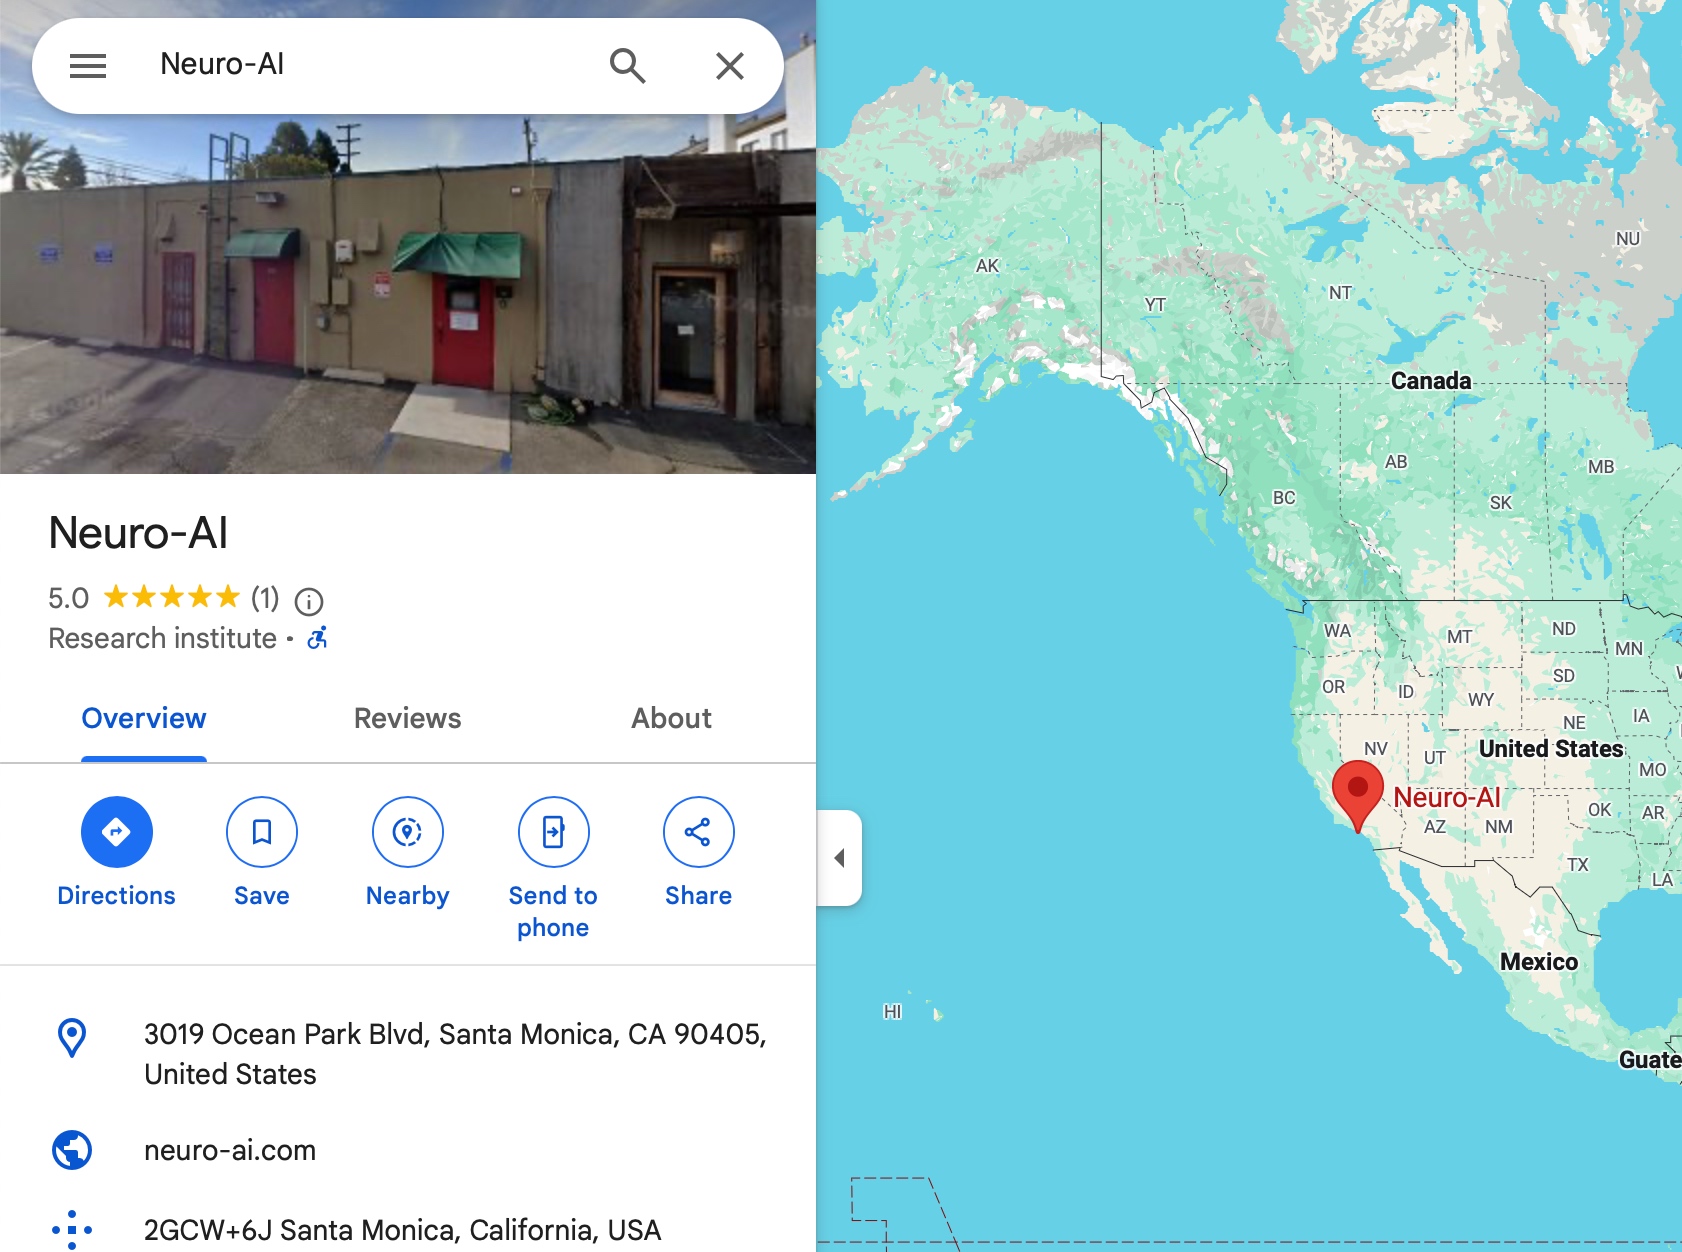Screen dimensions: 1682x1252
Task: Click the magnifying glass search icon
Action: click(x=628, y=66)
